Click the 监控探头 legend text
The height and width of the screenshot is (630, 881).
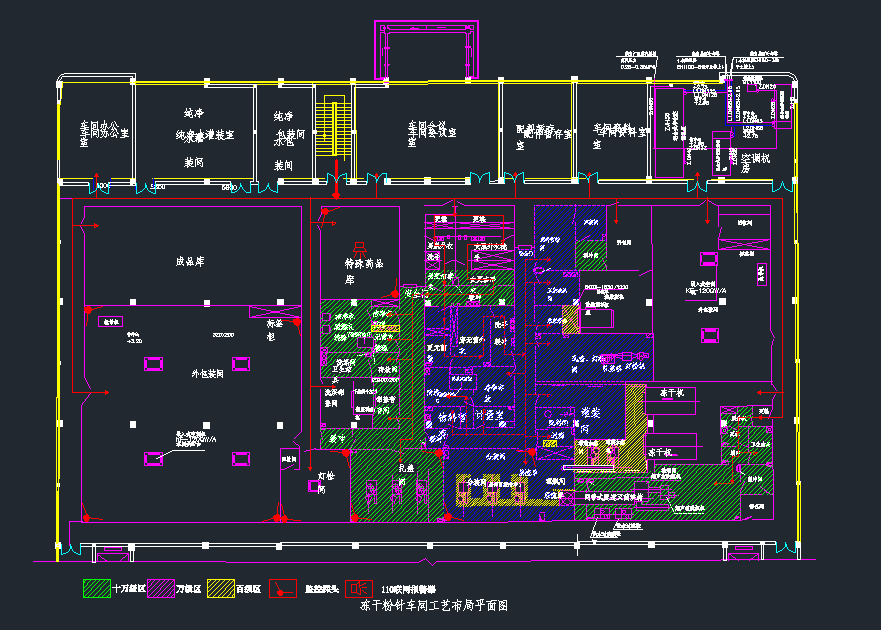322,590
